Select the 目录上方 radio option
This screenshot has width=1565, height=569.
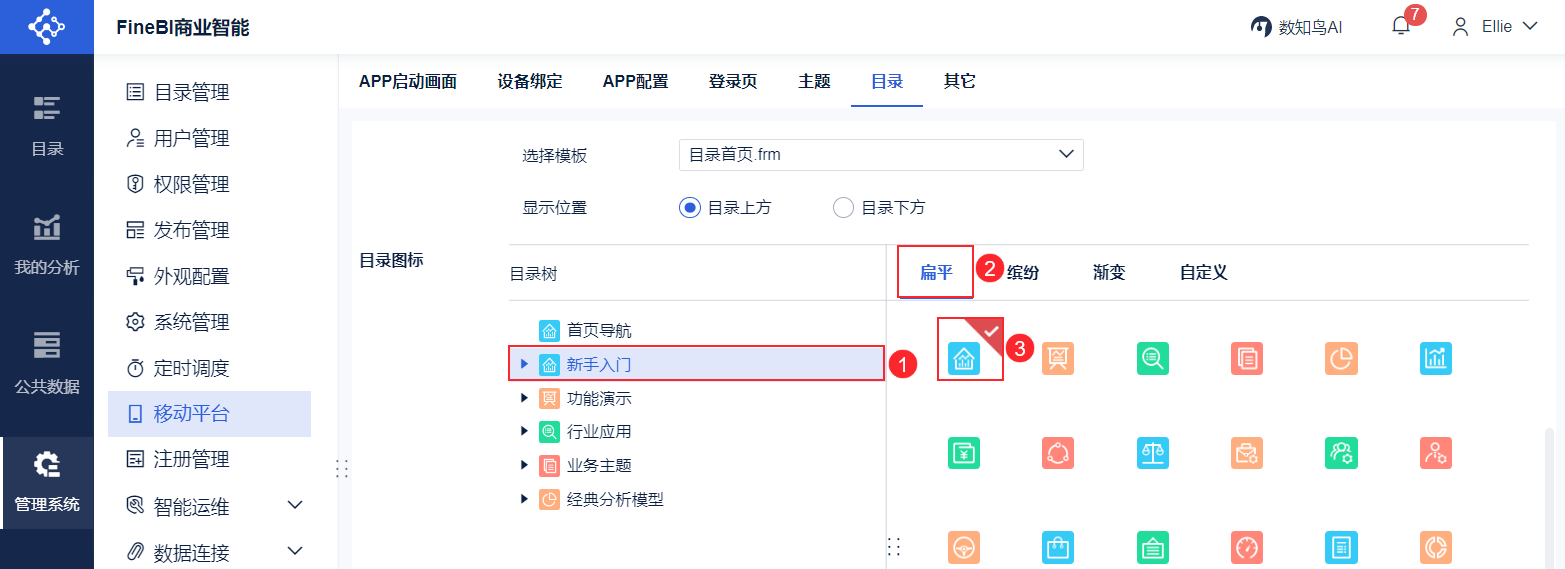point(689,208)
